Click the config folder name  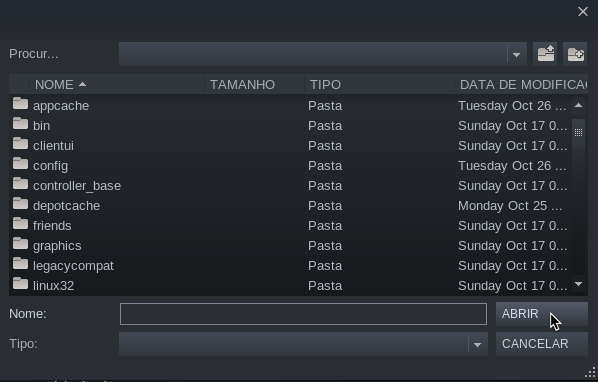pyautogui.click(x=50, y=166)
